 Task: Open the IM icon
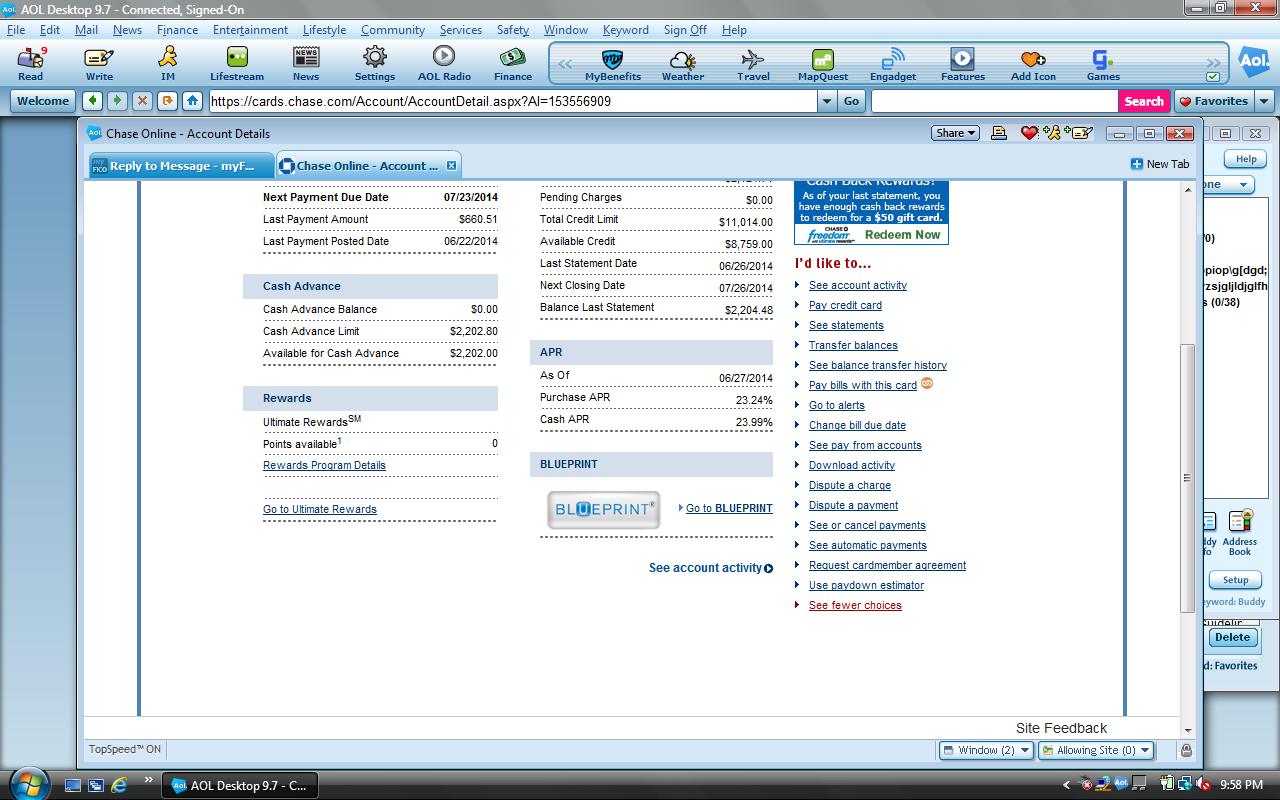point(168,64)
